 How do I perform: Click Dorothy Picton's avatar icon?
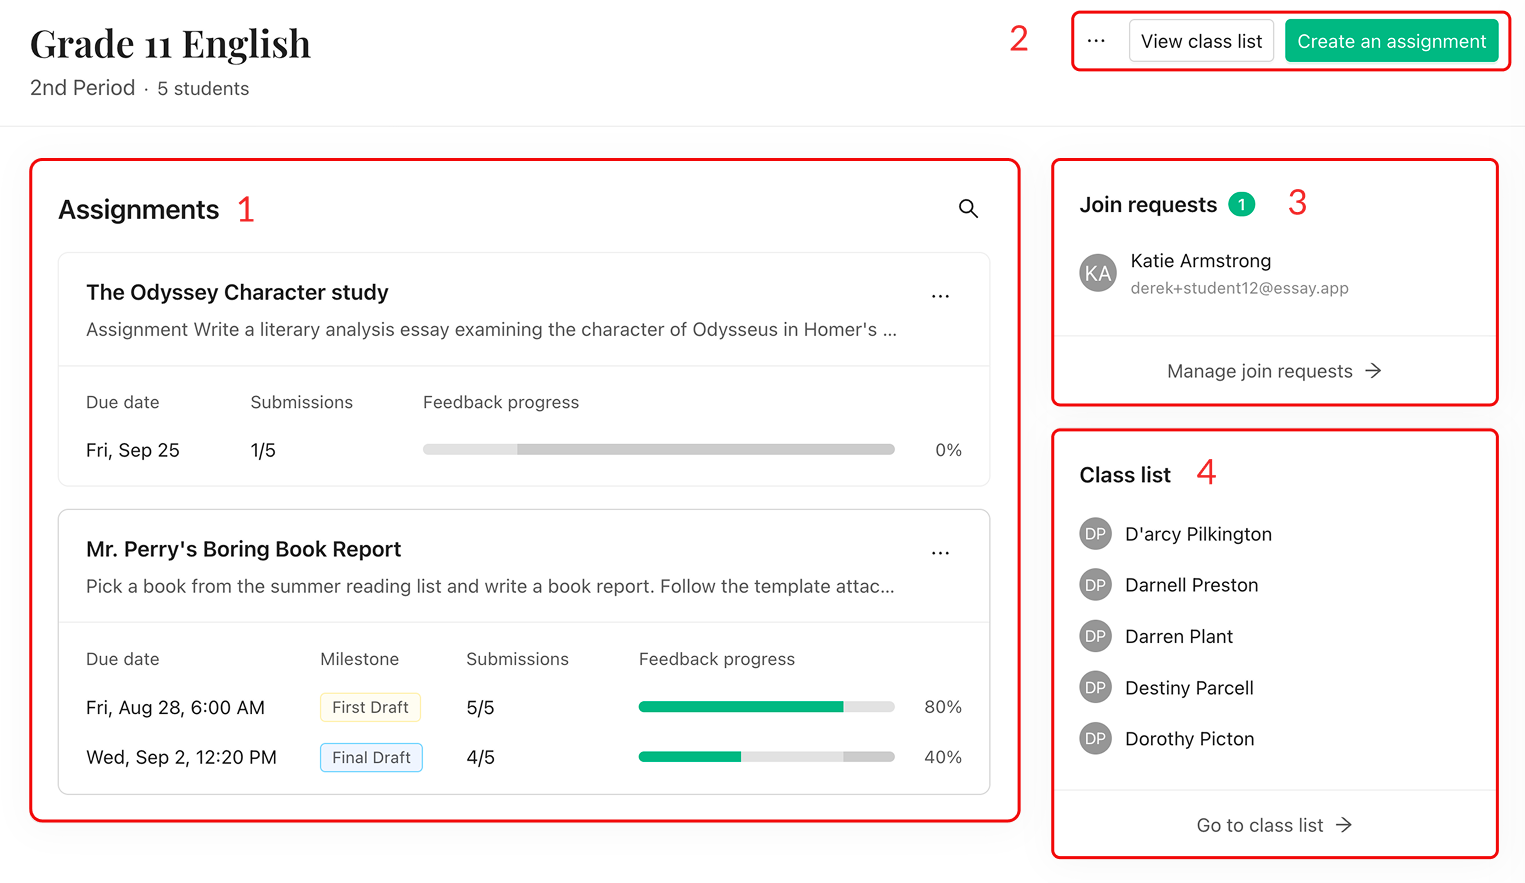(x=1096, y=738)
